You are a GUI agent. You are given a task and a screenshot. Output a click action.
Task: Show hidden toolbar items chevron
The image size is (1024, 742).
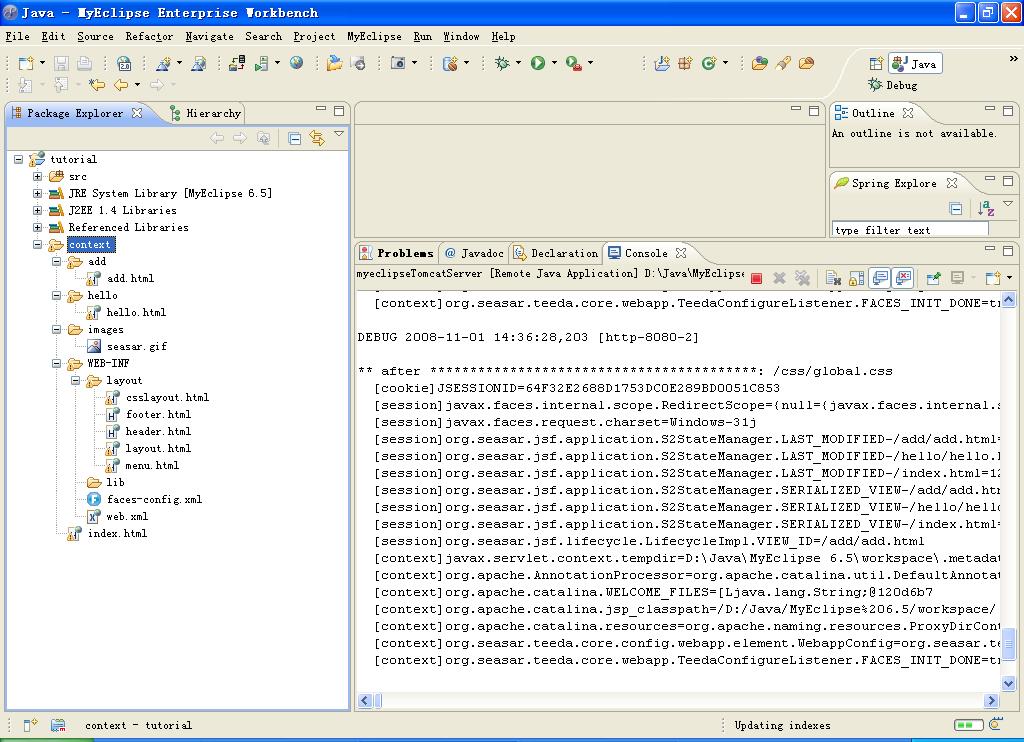click(1014, 59)
